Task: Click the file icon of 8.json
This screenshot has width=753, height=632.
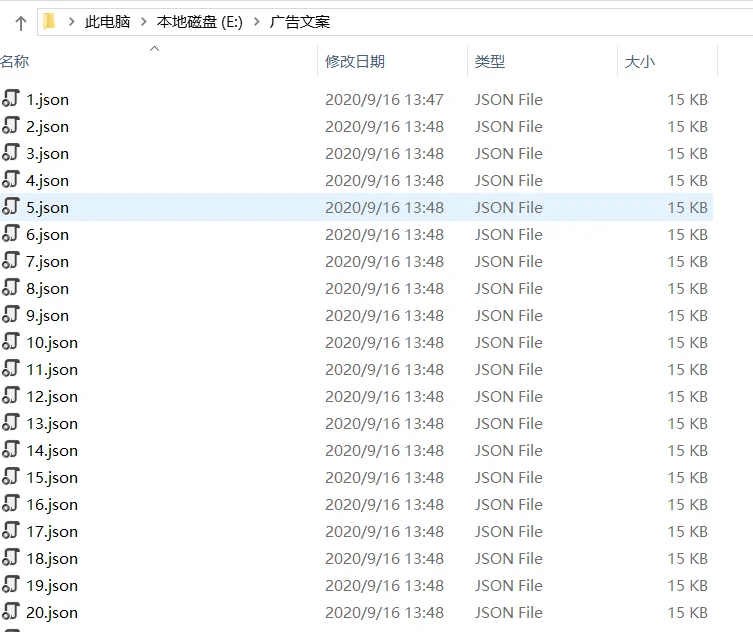Action: coord(11,287)
